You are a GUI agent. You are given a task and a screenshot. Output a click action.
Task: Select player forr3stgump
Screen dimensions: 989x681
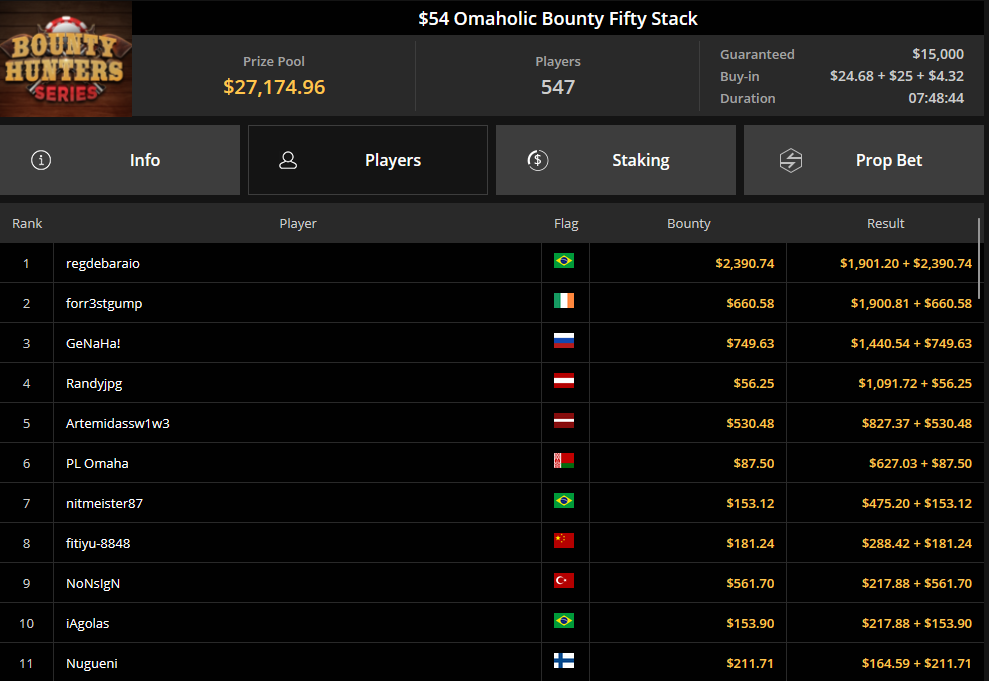[x=104, y=303]
